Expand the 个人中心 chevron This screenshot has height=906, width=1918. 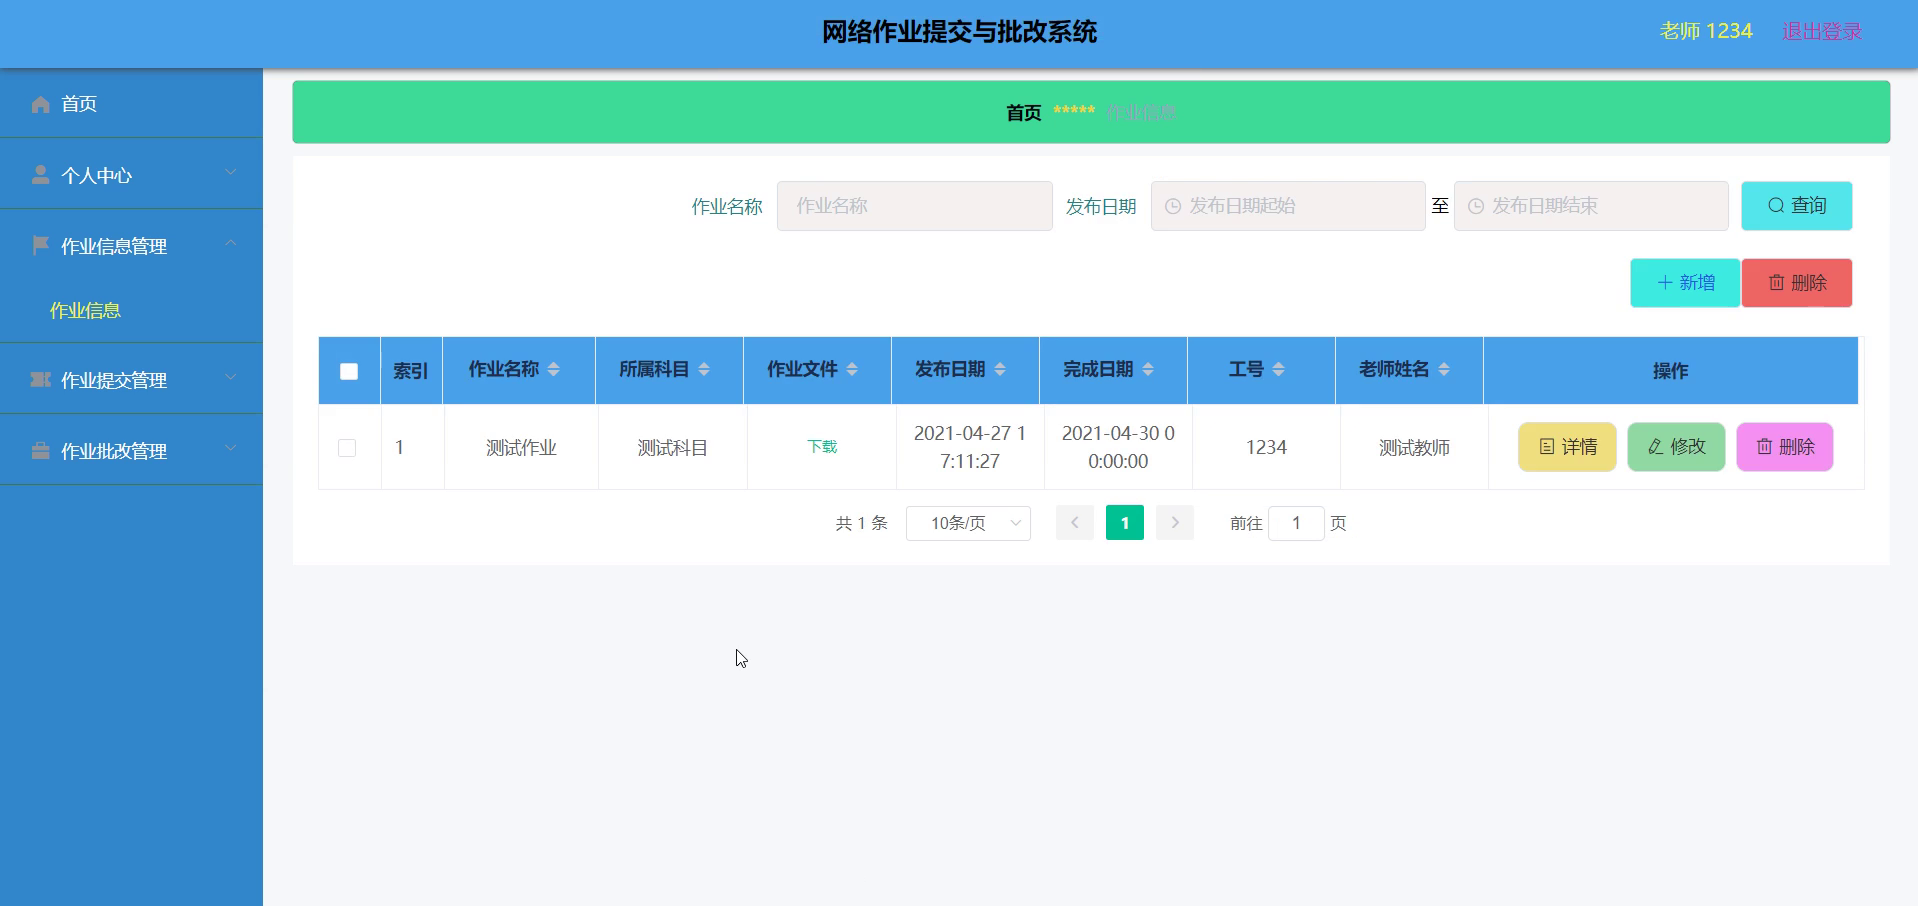coord(231,173)
